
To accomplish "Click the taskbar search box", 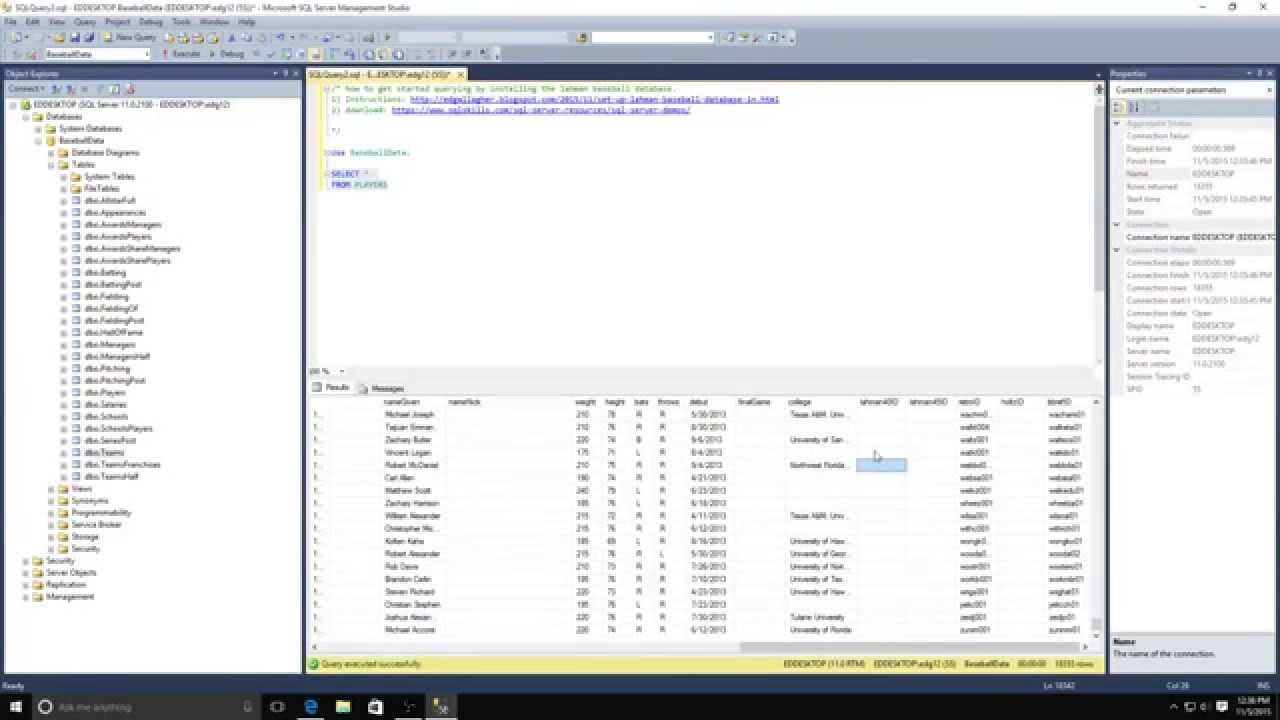I will tap(145, 707).
